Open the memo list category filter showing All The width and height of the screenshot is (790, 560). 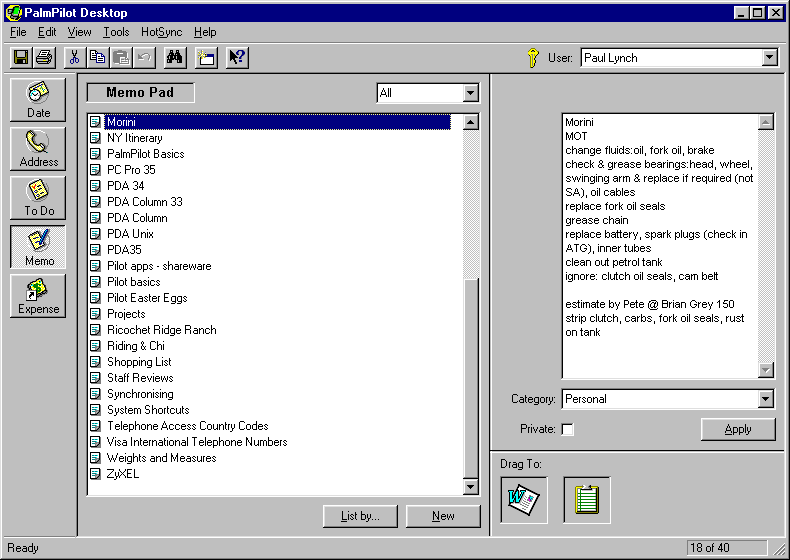tap(470, 93)
